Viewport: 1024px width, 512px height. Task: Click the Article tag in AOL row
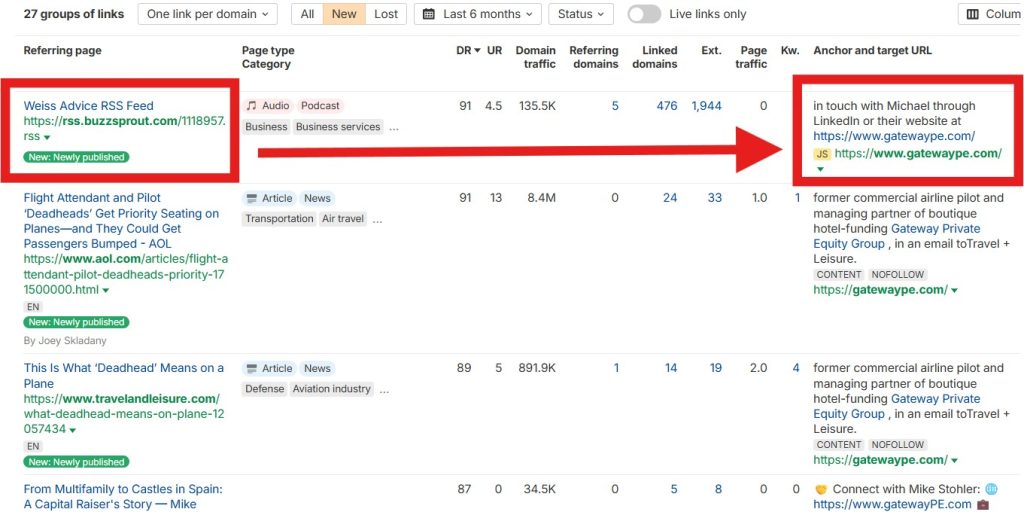[x=270, y=198]
